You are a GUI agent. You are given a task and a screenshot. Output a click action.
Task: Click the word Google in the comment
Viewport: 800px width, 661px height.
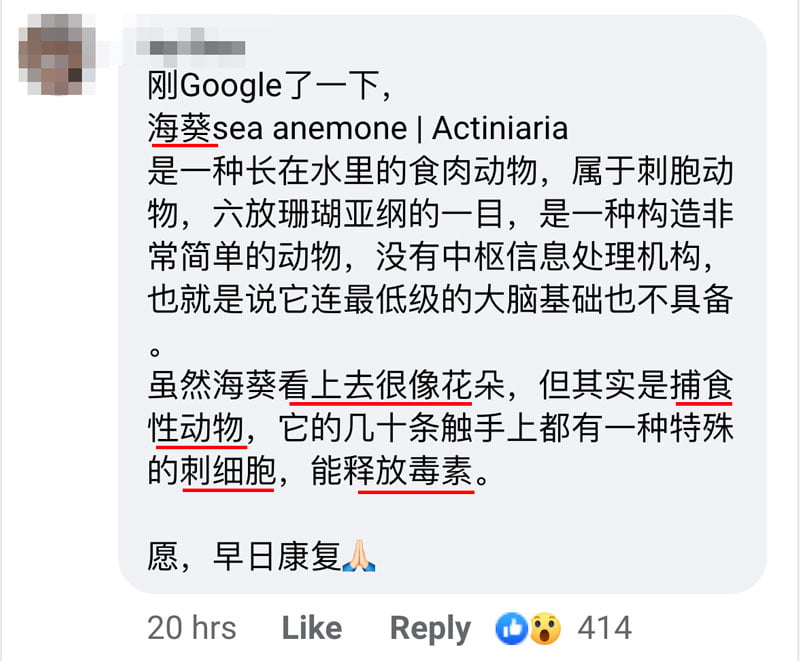pyautogui.click(x=231, y=85)
